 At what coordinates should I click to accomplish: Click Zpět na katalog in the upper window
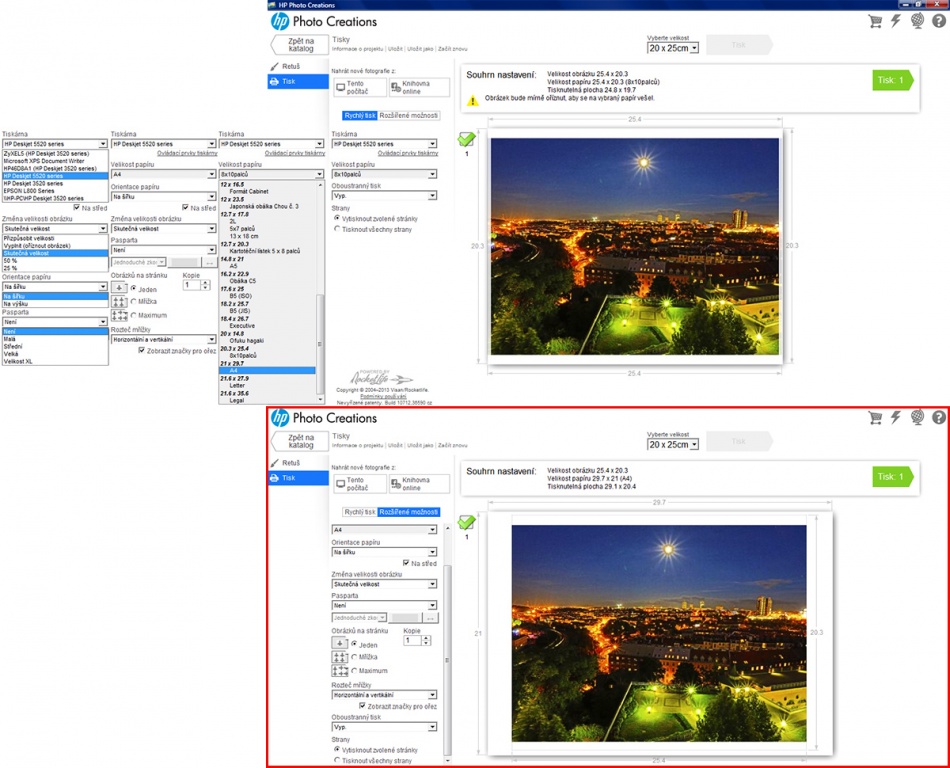pyautogui.click(x=301, y=45)
